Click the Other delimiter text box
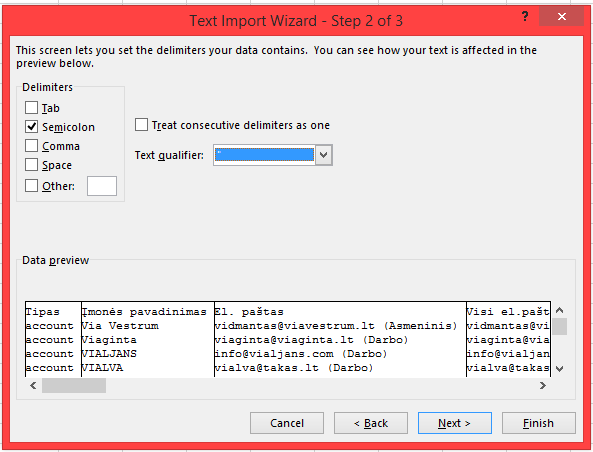The width and height of the screenshot is (593, 452). click(102, 186)
